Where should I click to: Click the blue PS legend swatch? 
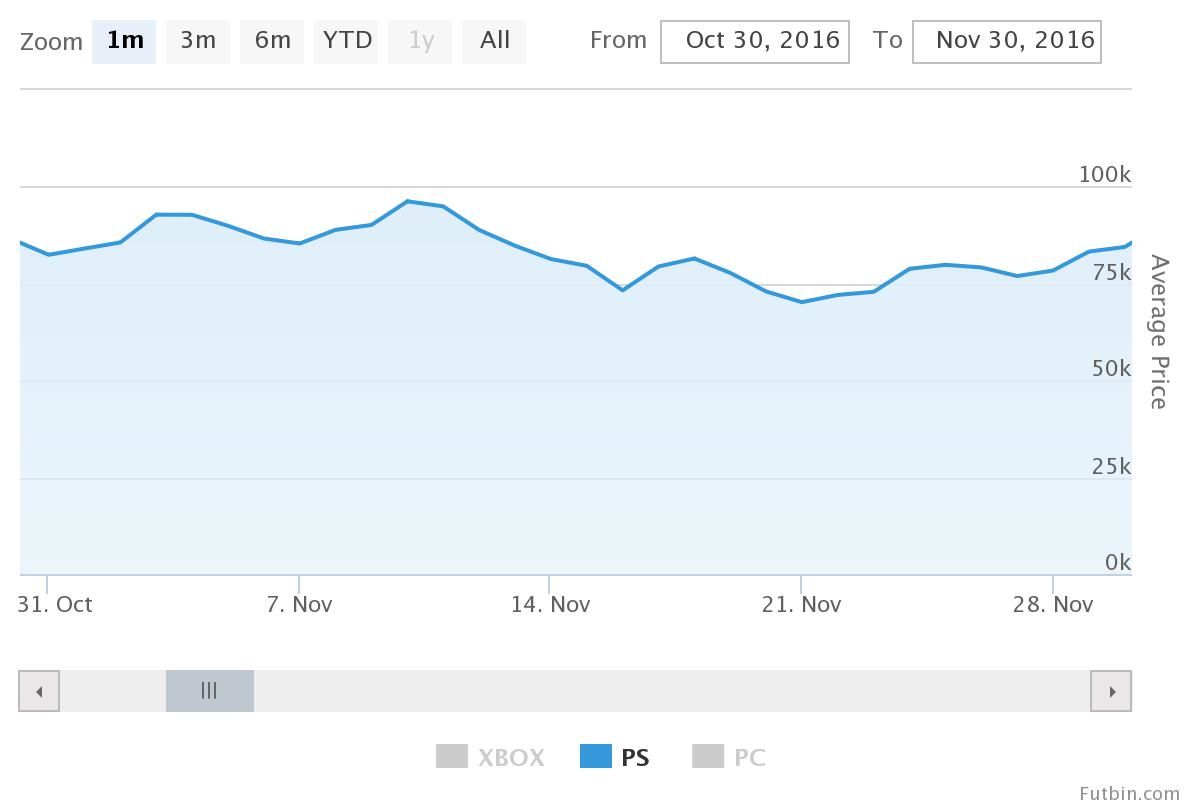[596, 757]
